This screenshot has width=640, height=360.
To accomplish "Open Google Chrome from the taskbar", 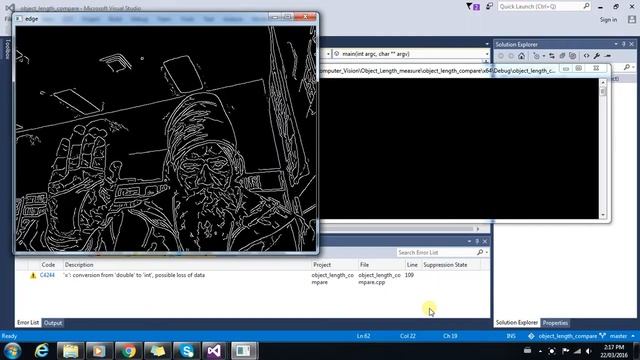I will coord(129,351).
